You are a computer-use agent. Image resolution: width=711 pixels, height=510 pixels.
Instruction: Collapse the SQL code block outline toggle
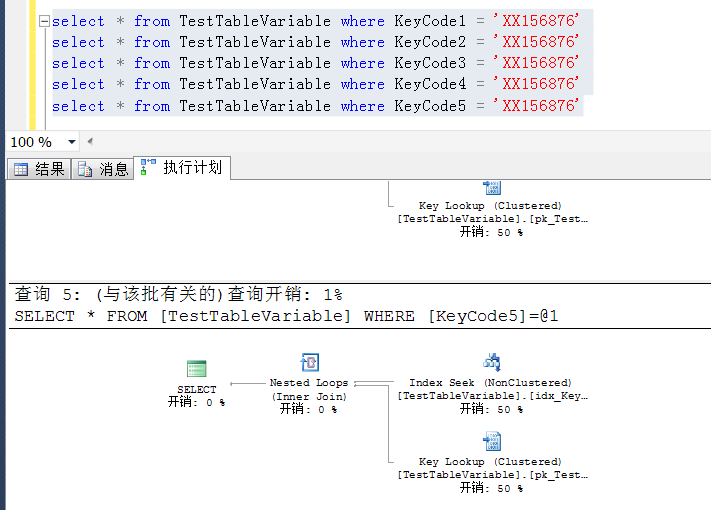[44, 21]
